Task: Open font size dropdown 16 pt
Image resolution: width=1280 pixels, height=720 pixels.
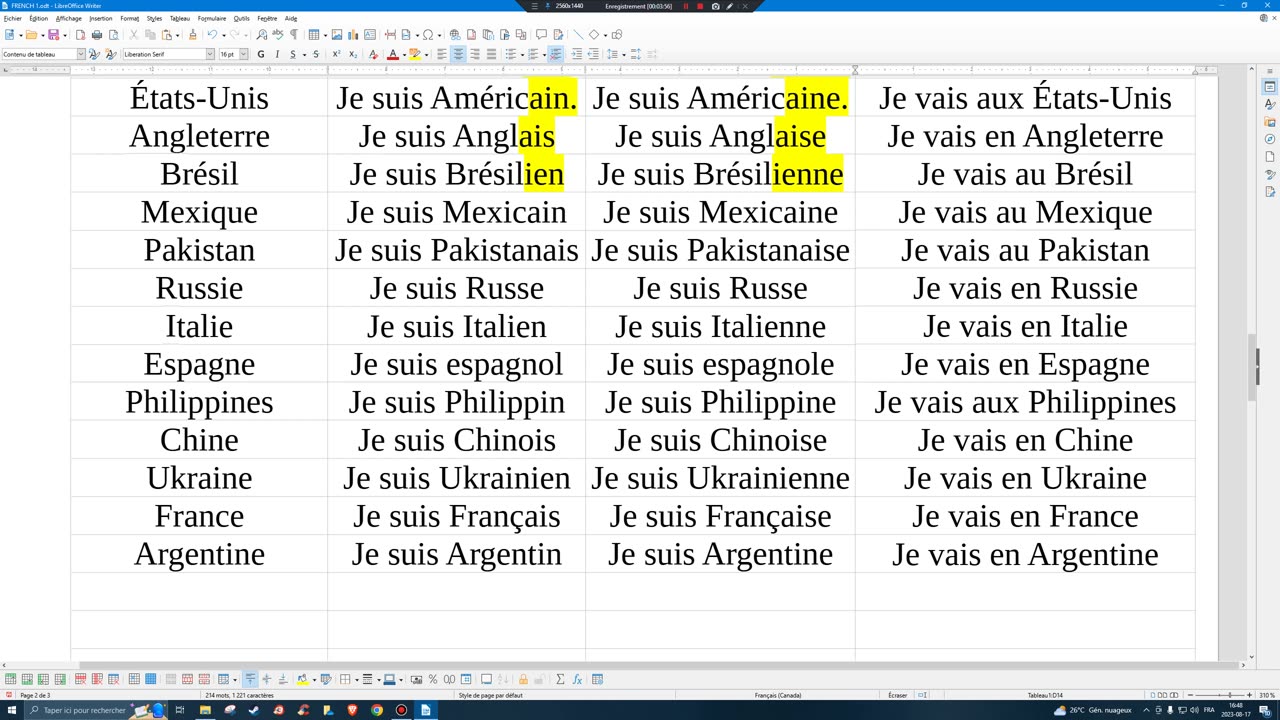Action: (x=243, y=54)
